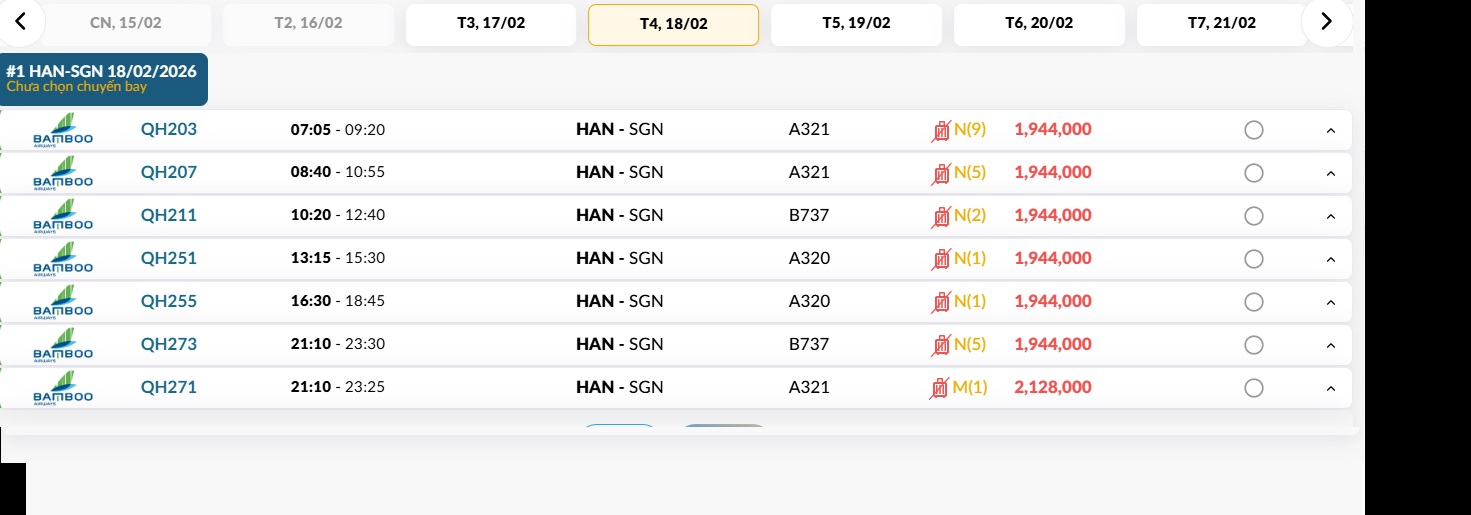Collapse details for flight QH255

tap(1330, 303)
